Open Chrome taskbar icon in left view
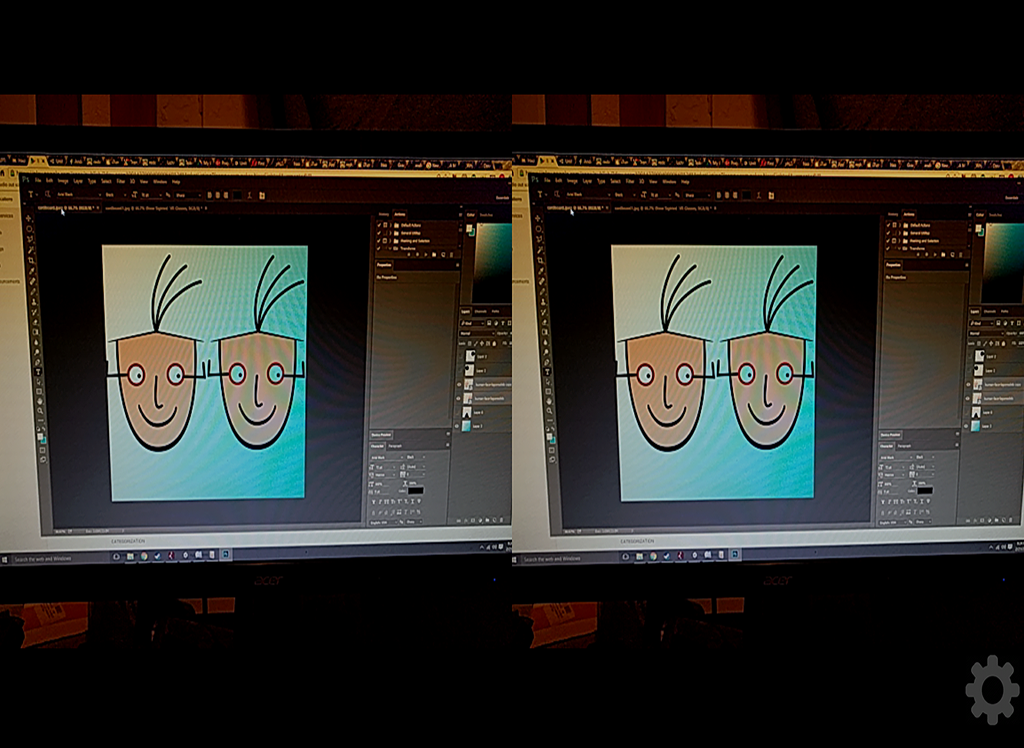This screenshot has height=748, width=1024. [144, 556]
